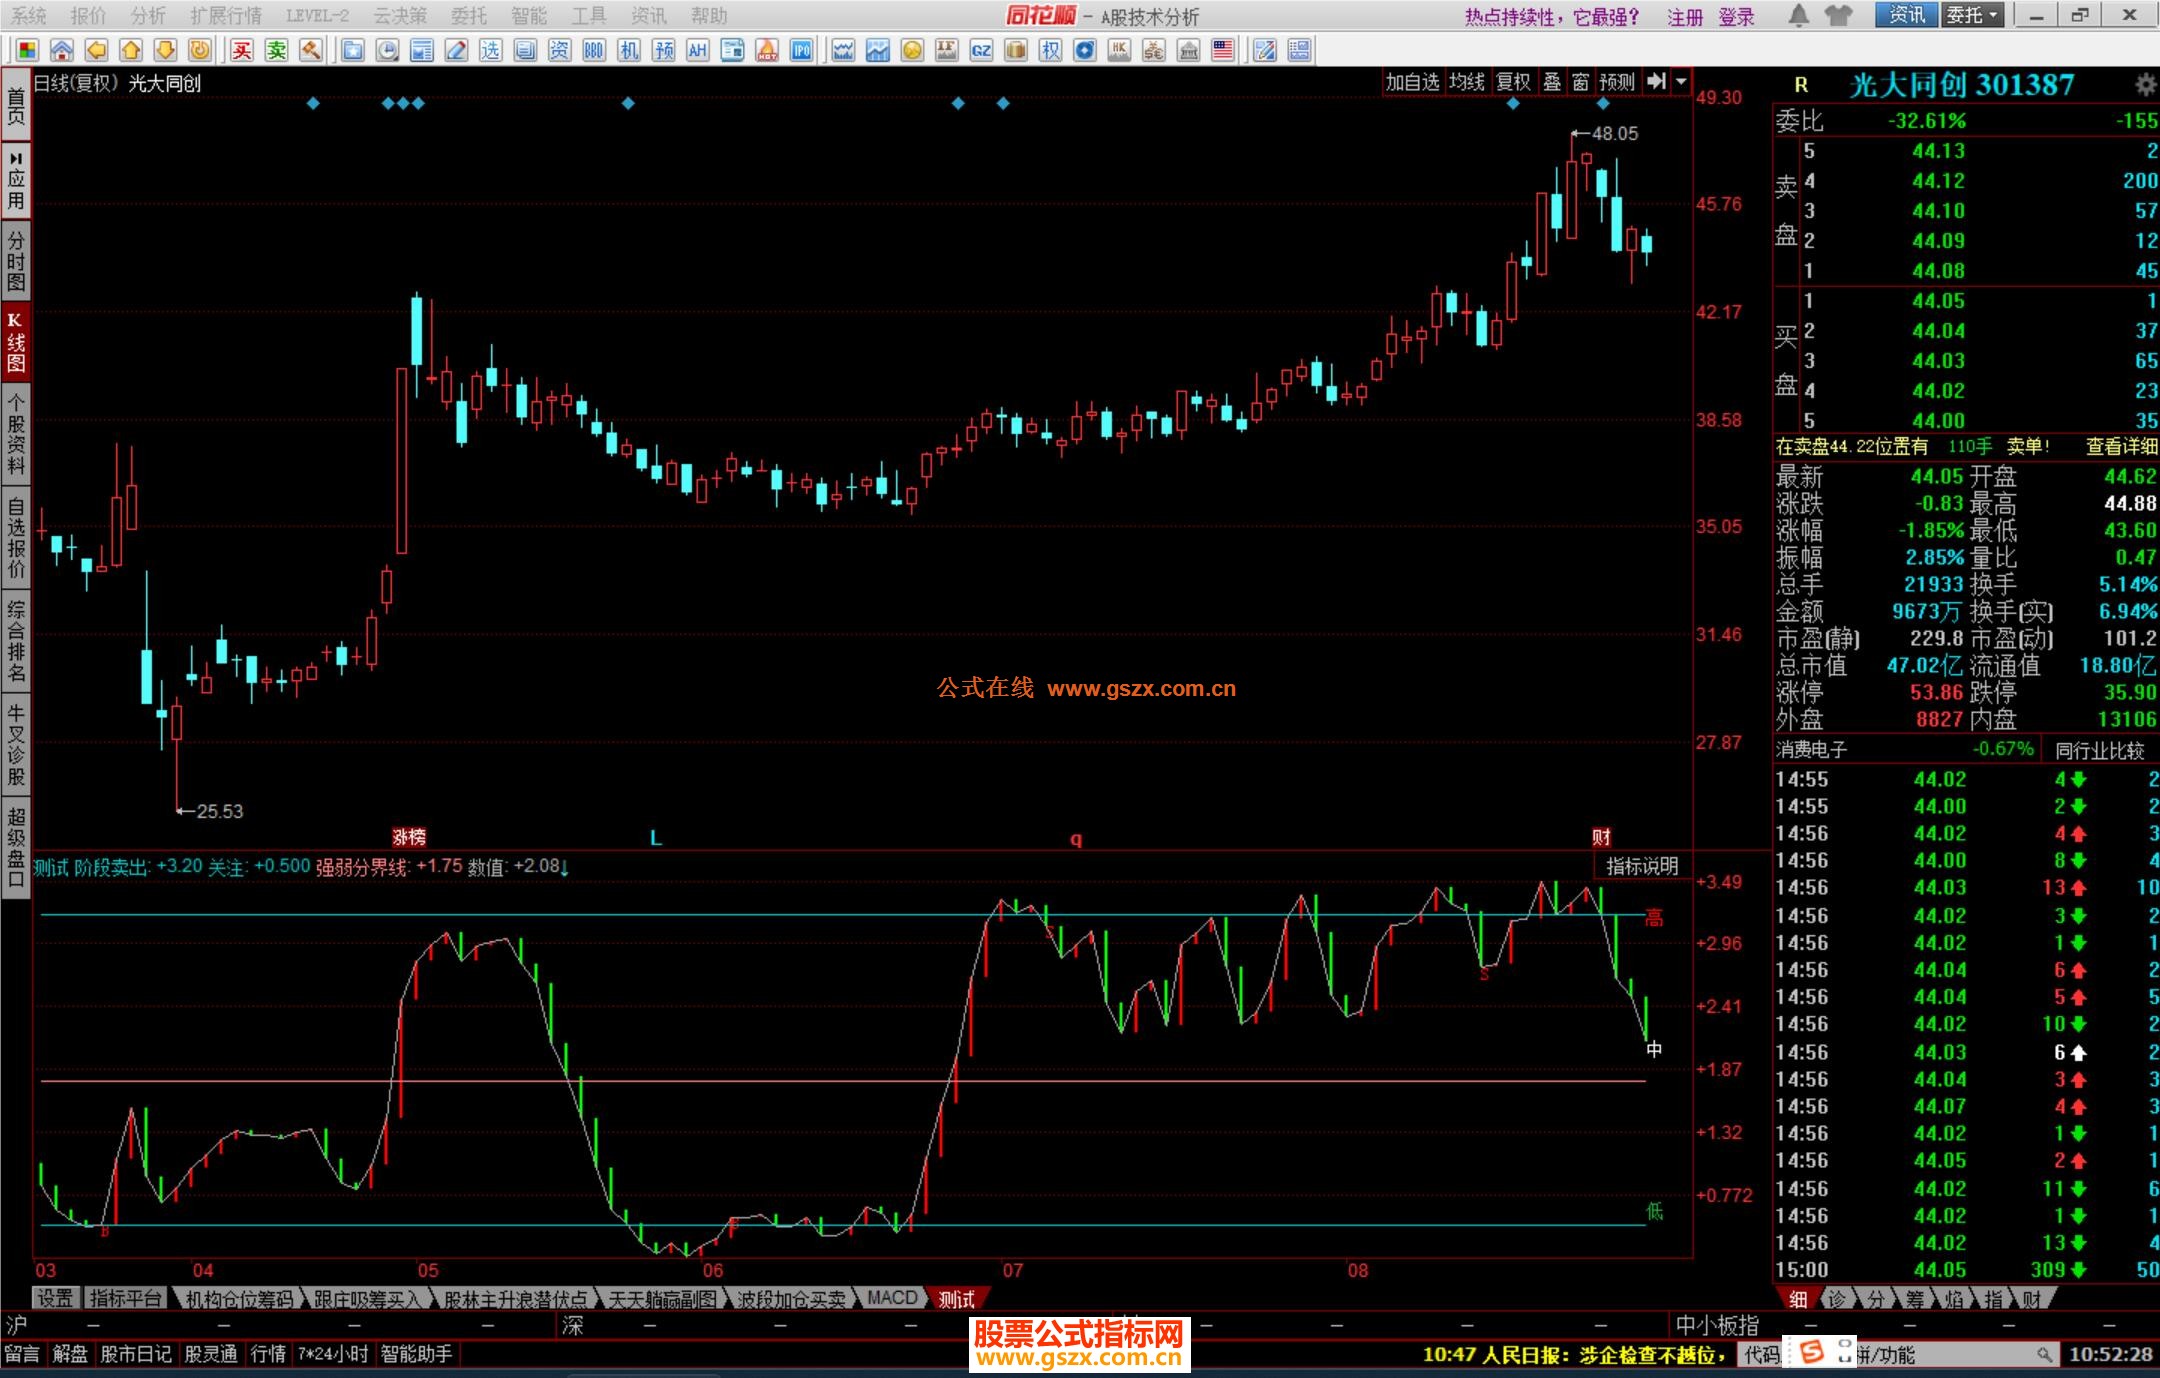Click the green 卖 (sell) toolbar icon
The width and height of the screenshot is (2160, 1378).
(x=277, y=50)
